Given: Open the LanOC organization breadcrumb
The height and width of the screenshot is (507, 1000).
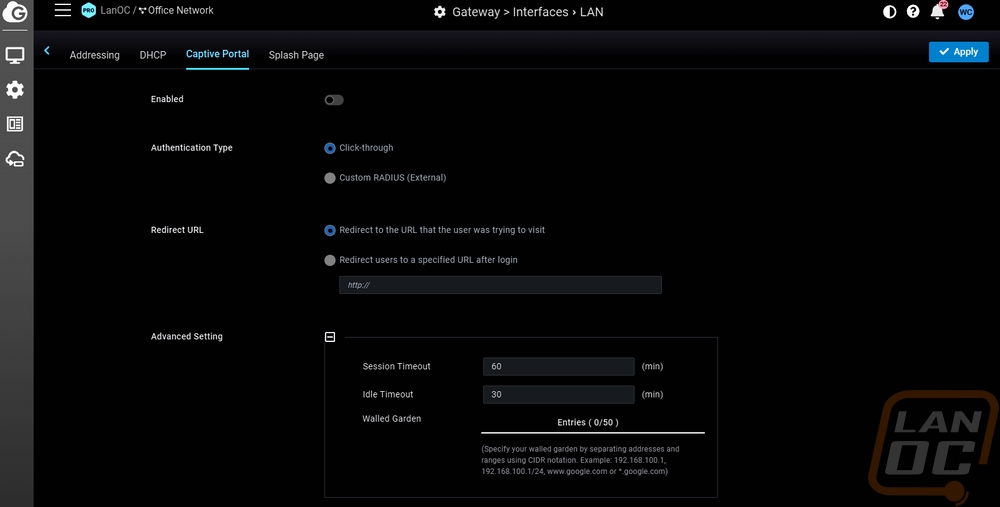Looking at the screenshot, I should (x=115, y=10).
